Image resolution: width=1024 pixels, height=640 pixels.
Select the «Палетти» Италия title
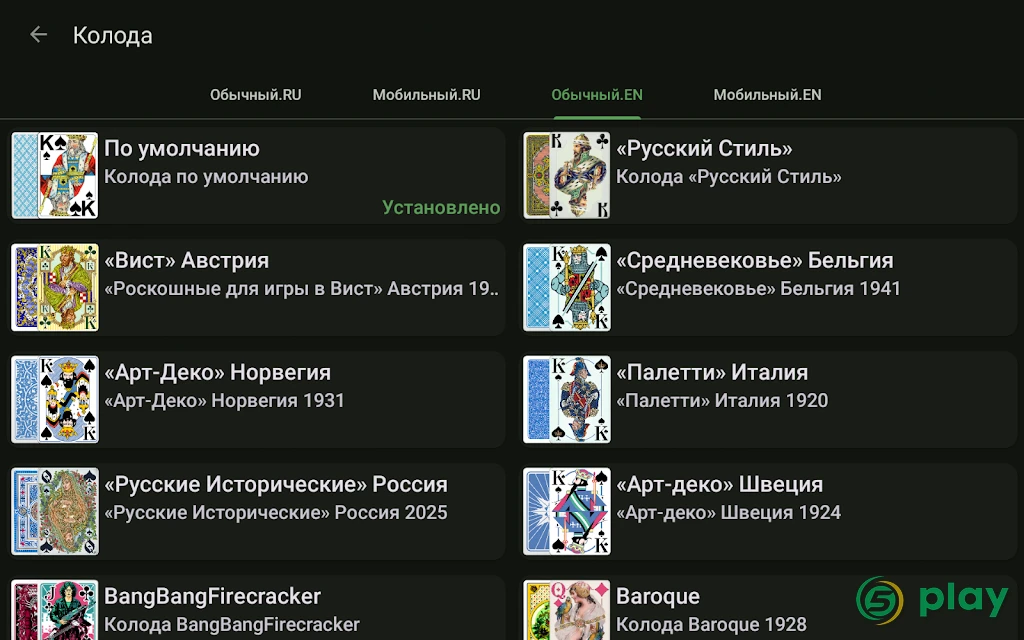tap(712, 373)
